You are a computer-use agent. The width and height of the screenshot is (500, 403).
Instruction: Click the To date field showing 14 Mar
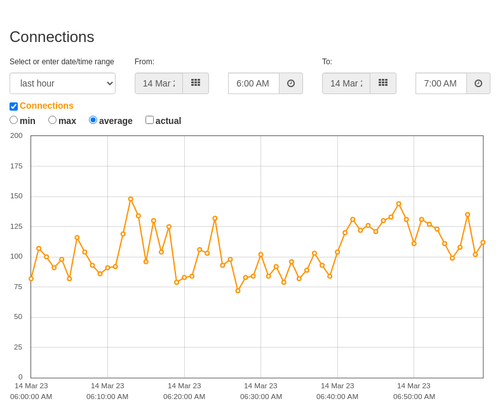pos(346,83)
